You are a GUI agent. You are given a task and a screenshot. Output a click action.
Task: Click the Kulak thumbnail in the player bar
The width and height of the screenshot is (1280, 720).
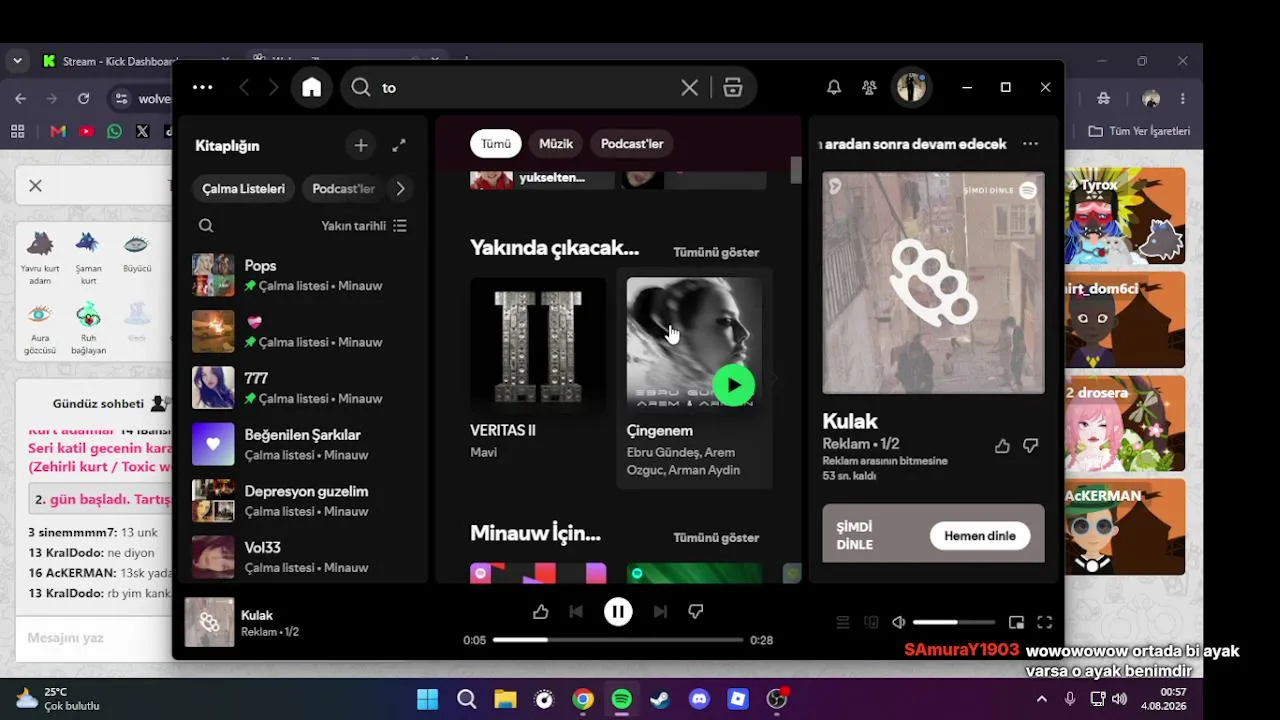(209, 622)
